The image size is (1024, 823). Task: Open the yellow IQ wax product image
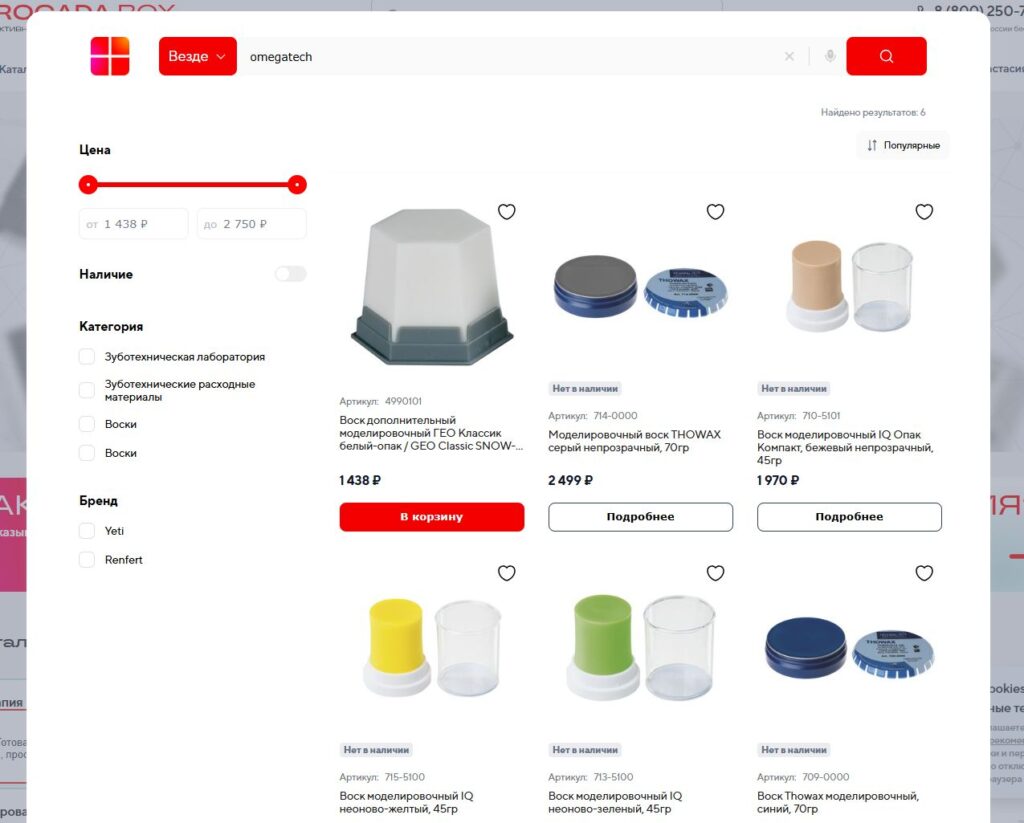coord(432,647)
